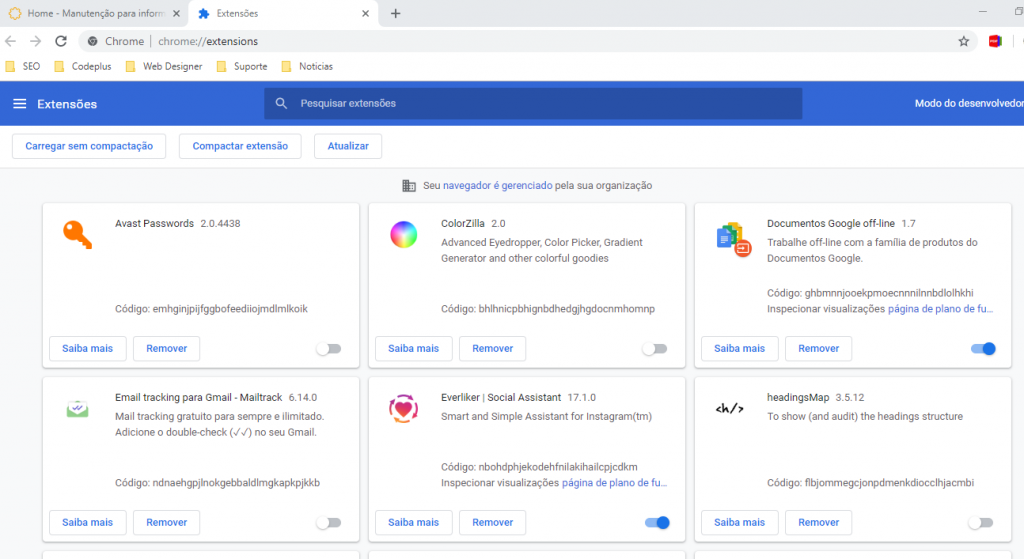Viewport: 1024px width, 559px height.
Task: Remove the Avast Passwords extension
Action: coord(167,349)
